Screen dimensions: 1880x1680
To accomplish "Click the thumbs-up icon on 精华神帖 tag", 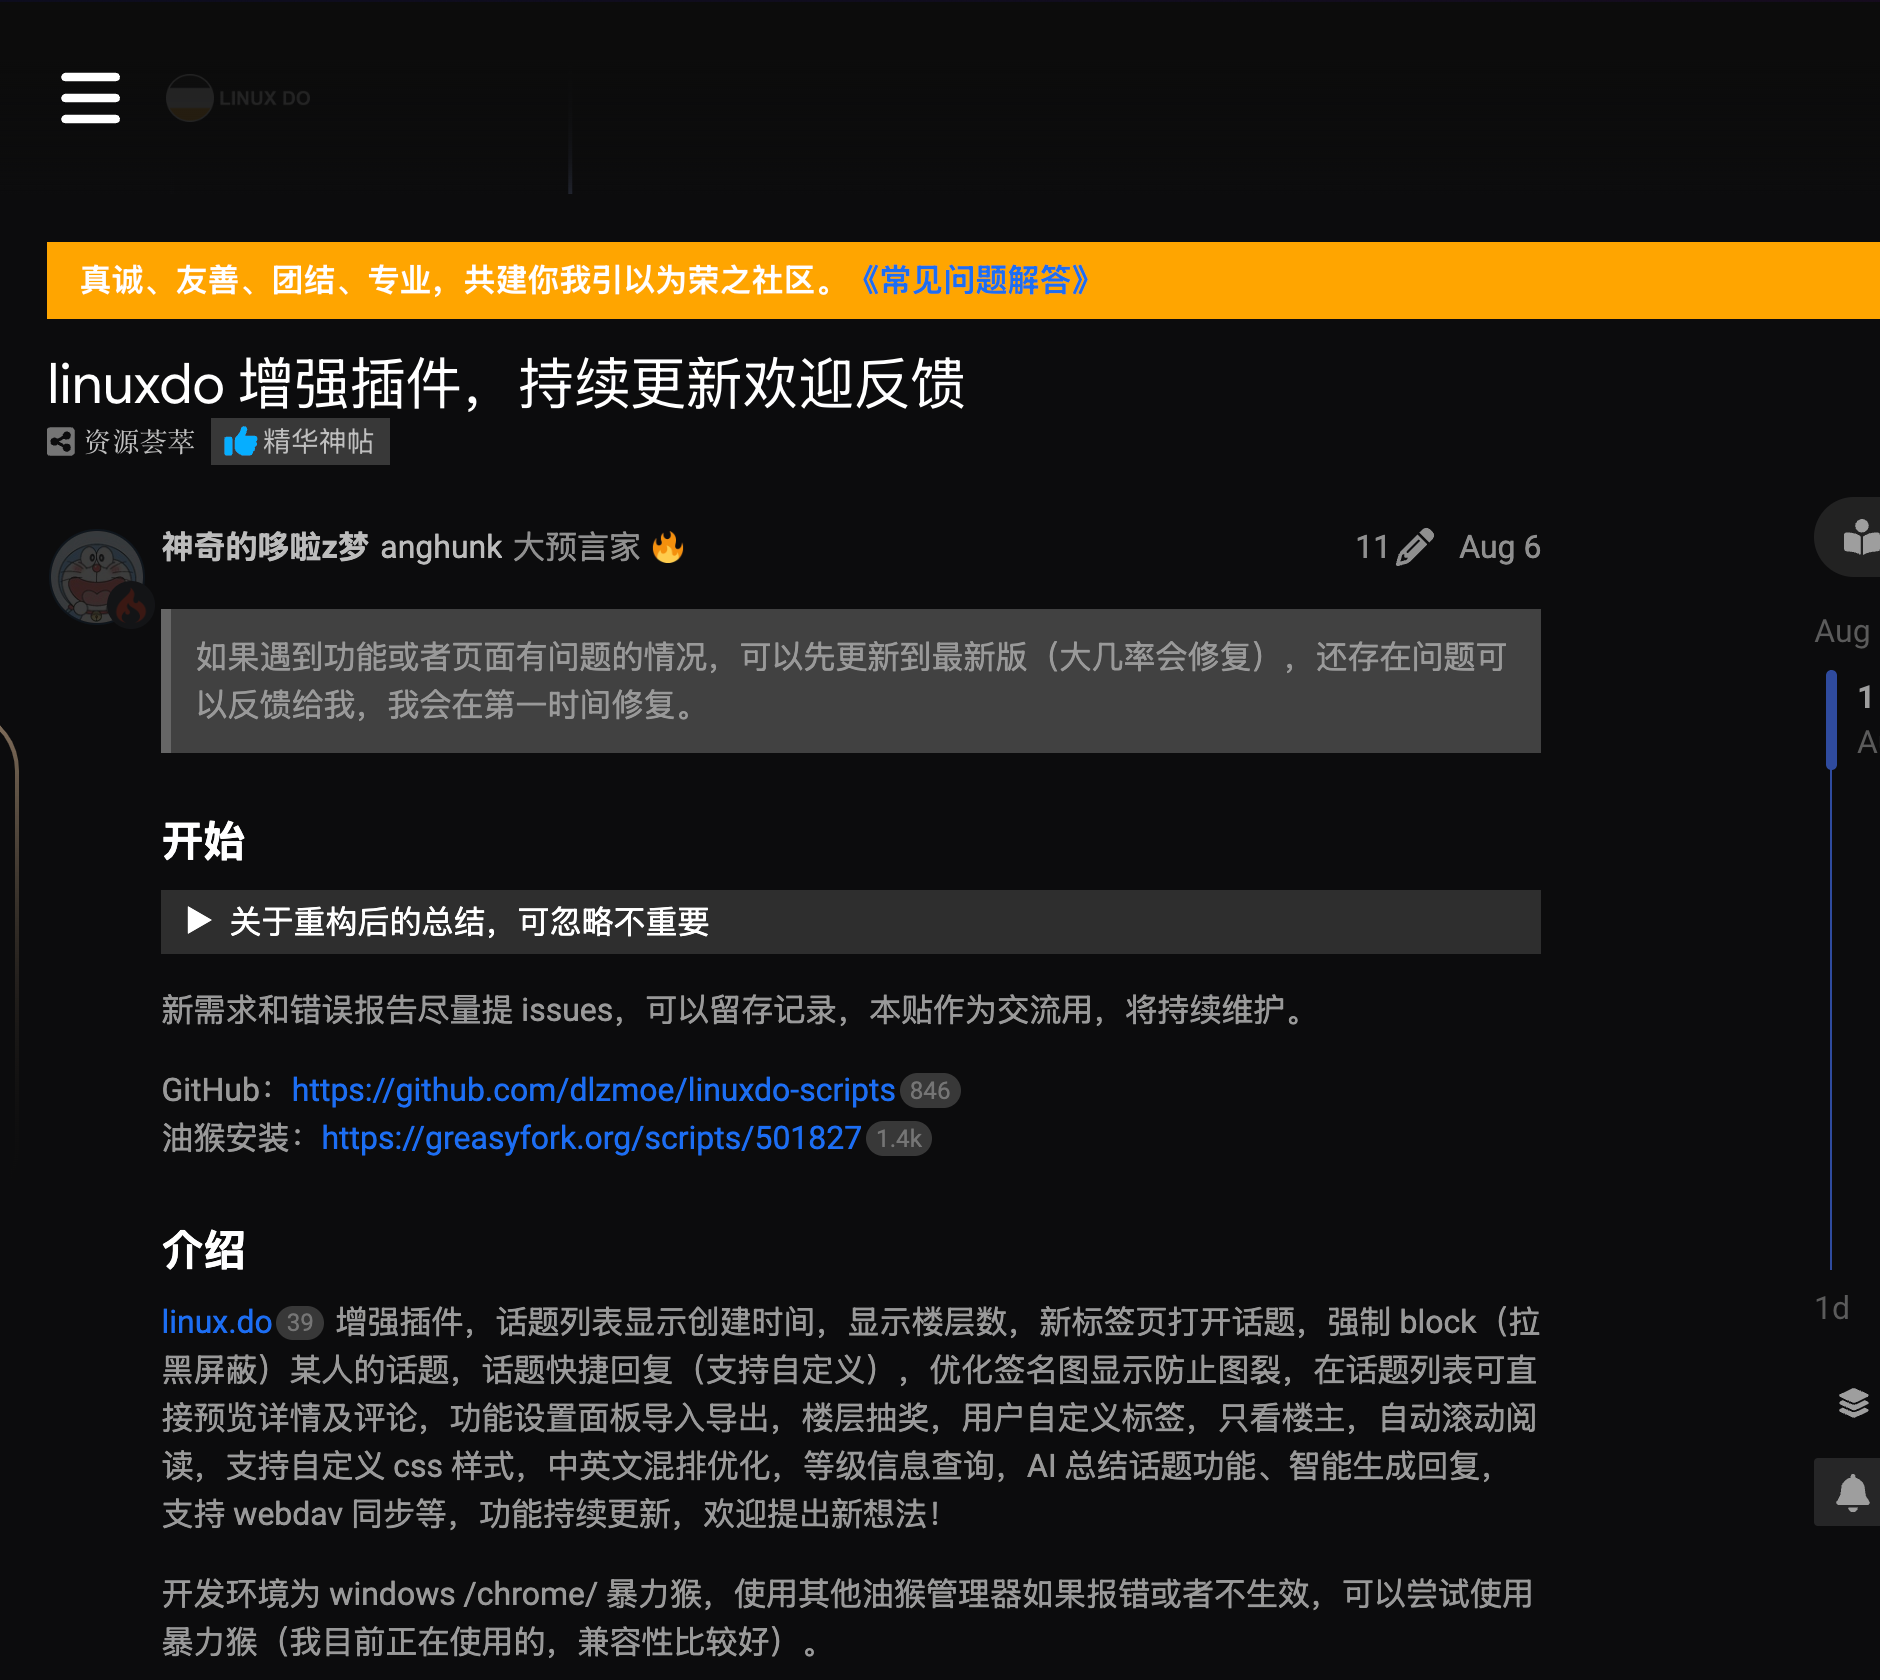I will click(x=240, y=441).
